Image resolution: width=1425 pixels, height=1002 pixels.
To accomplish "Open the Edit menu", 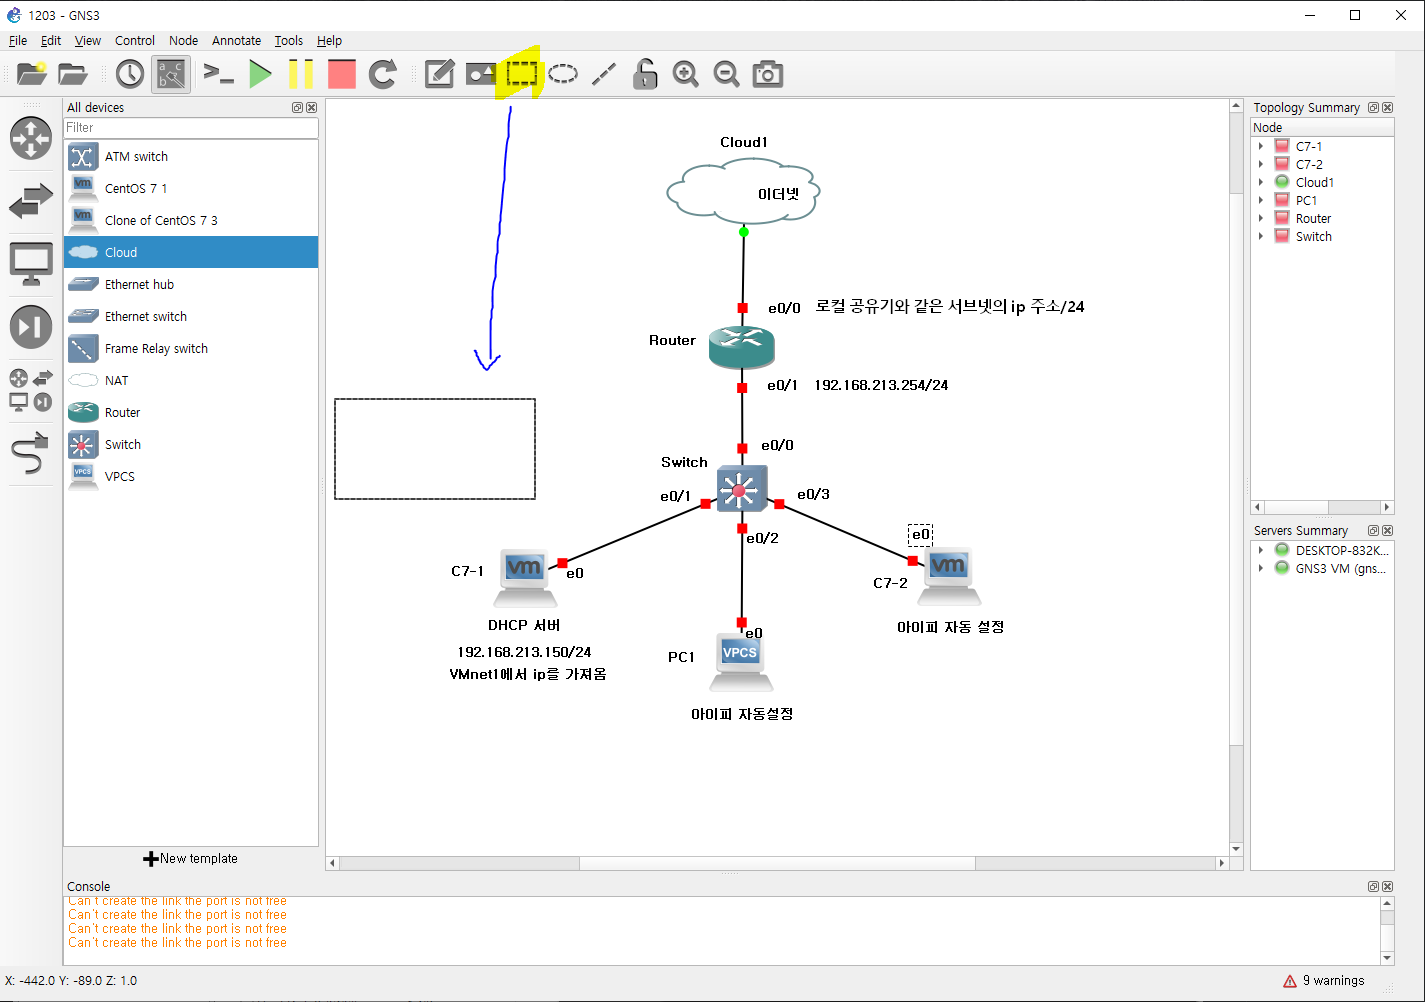I will click(x=51, y=40).
